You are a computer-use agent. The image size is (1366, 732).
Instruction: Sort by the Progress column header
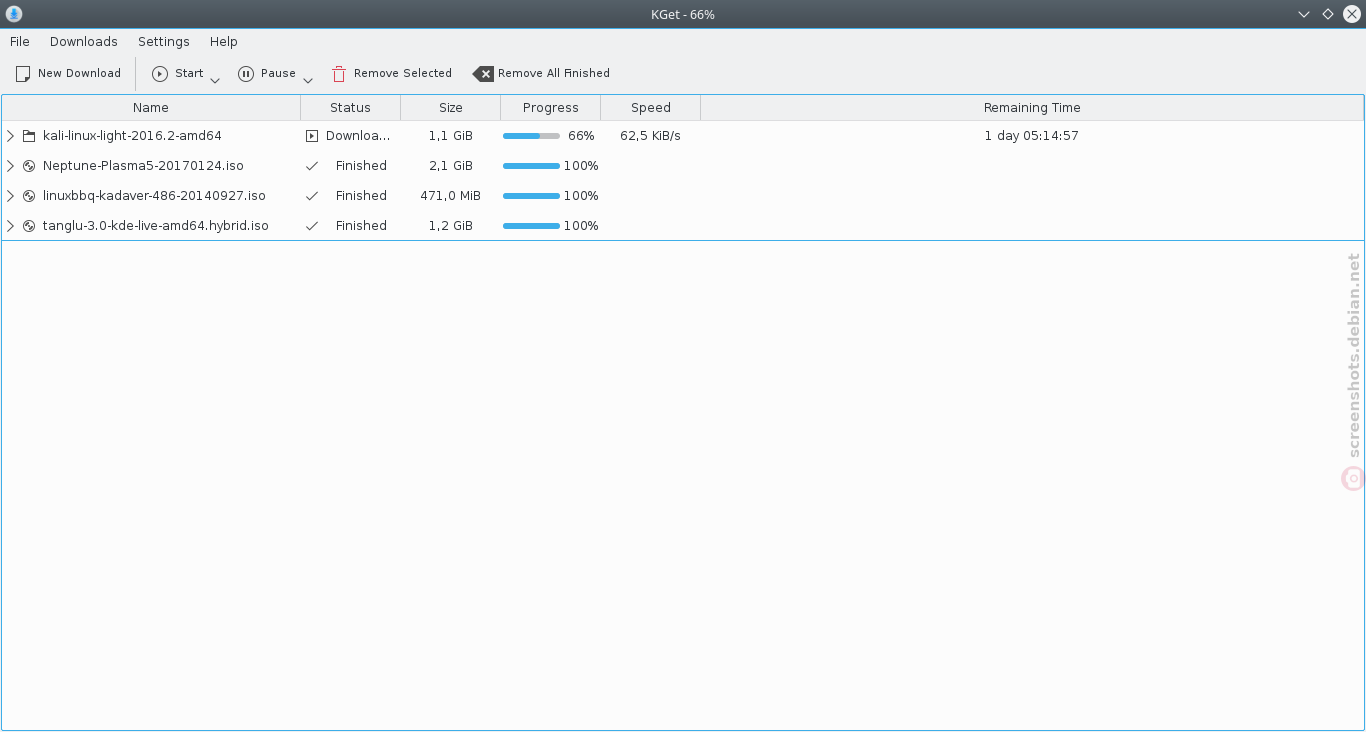click(x=551, y=108)
